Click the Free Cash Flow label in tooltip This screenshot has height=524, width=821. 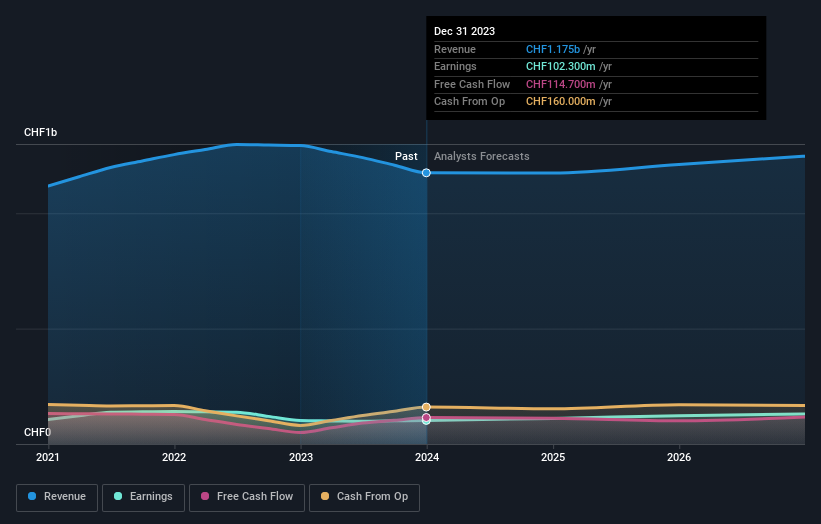coord(472,84)
